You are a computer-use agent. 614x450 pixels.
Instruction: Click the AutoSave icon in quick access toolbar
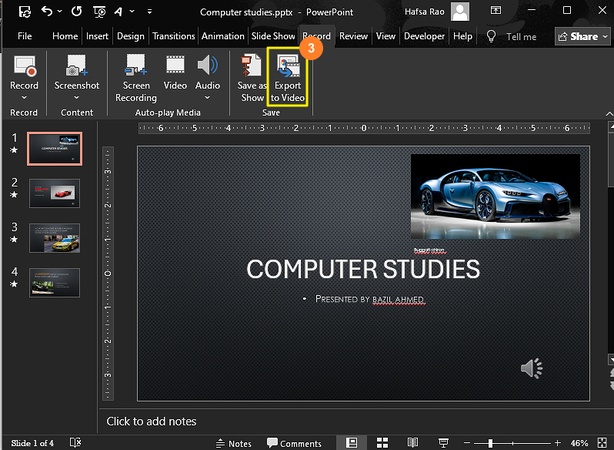24,12
